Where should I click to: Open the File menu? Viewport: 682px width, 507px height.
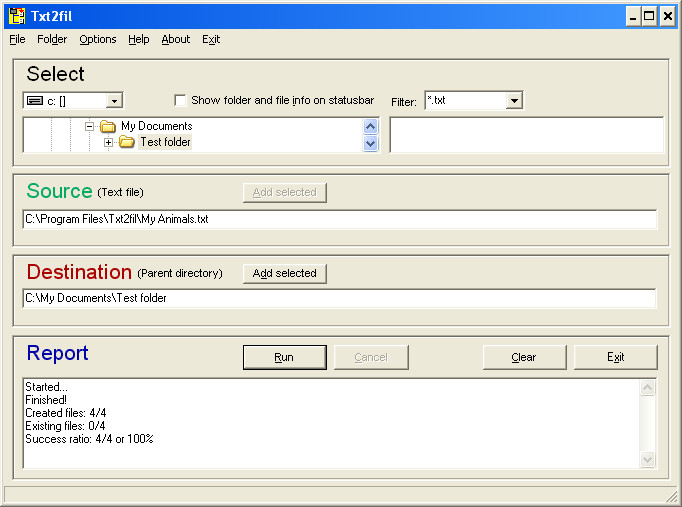[17, 39]
